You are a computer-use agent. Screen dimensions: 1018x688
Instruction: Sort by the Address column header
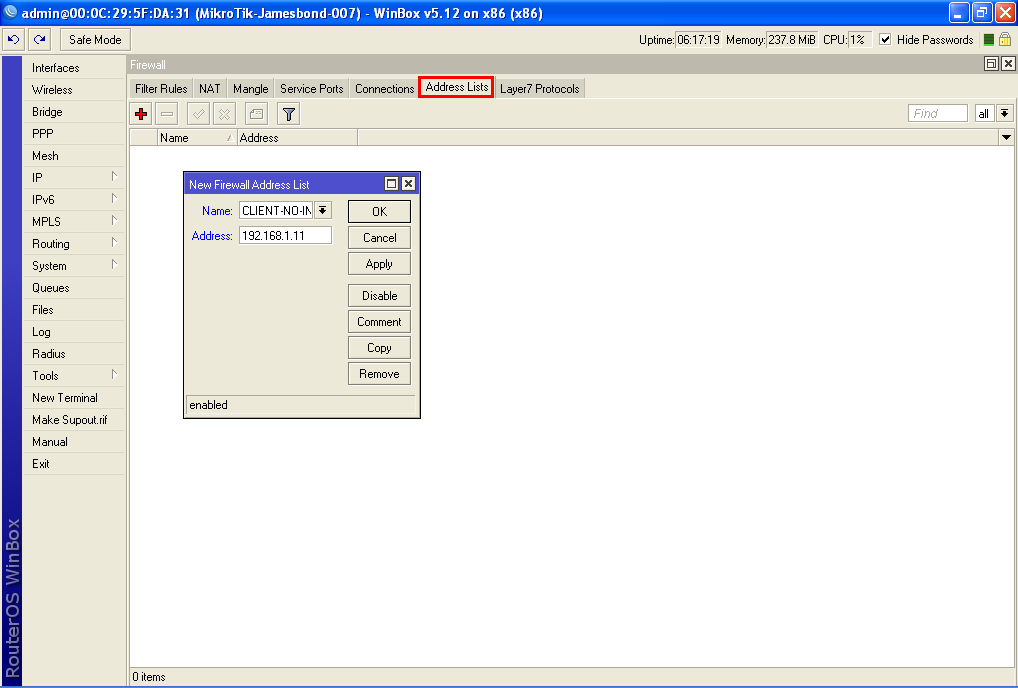297,138
